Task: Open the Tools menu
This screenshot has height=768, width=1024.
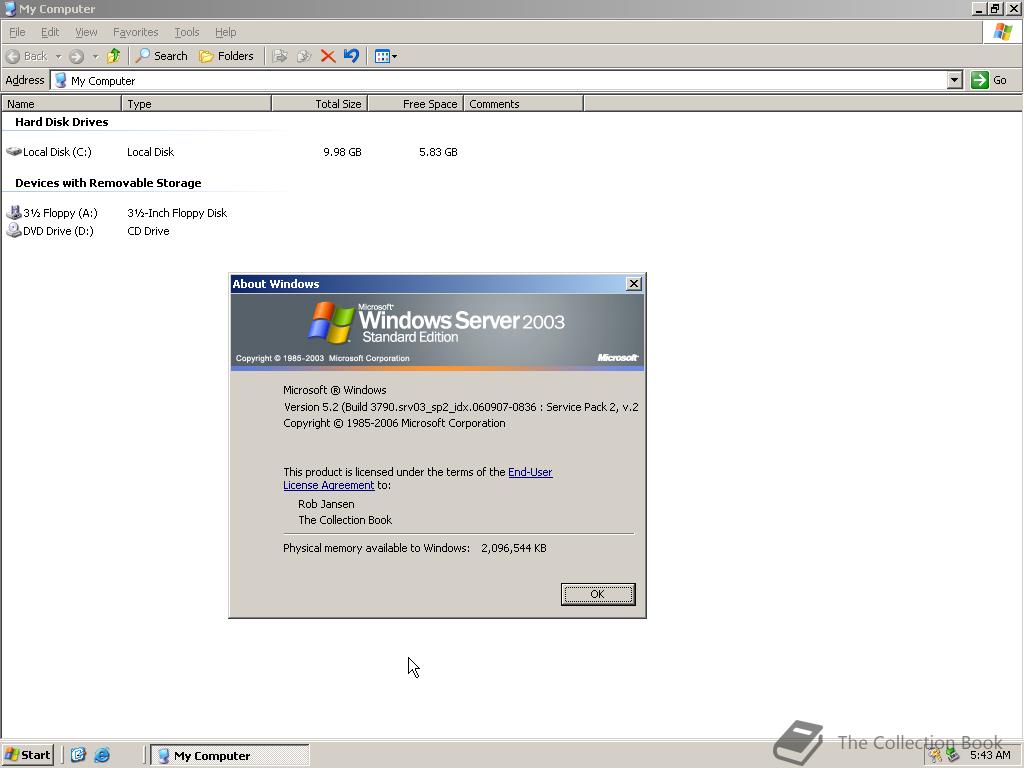Action: 186,32
